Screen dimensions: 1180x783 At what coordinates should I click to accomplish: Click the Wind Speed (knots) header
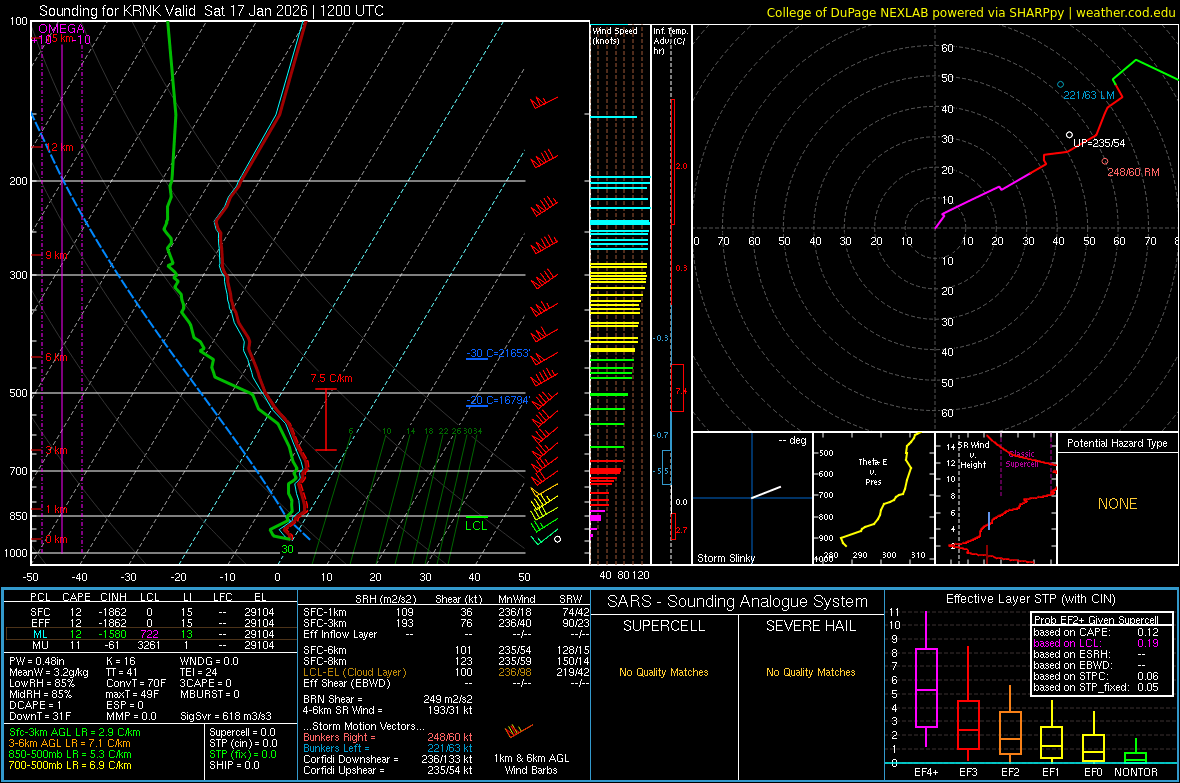pyautogui.click(x=615, y=35)
